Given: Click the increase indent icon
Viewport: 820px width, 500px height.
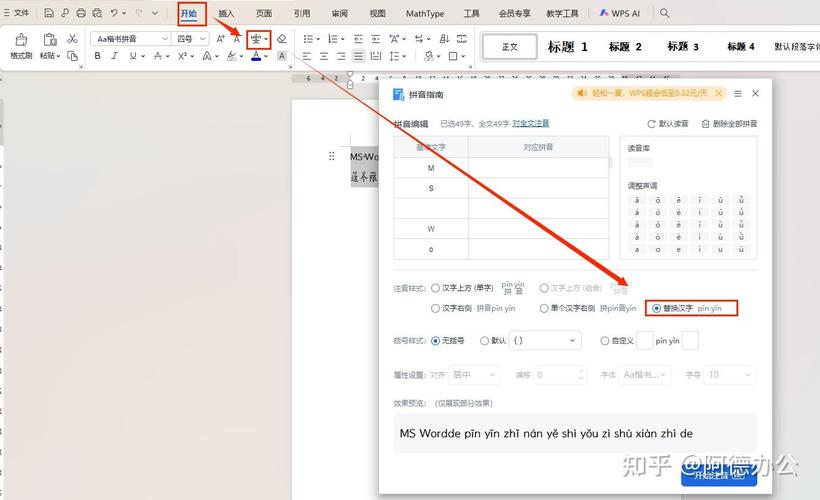Looking at the screenshot, I should coord(375,39).
